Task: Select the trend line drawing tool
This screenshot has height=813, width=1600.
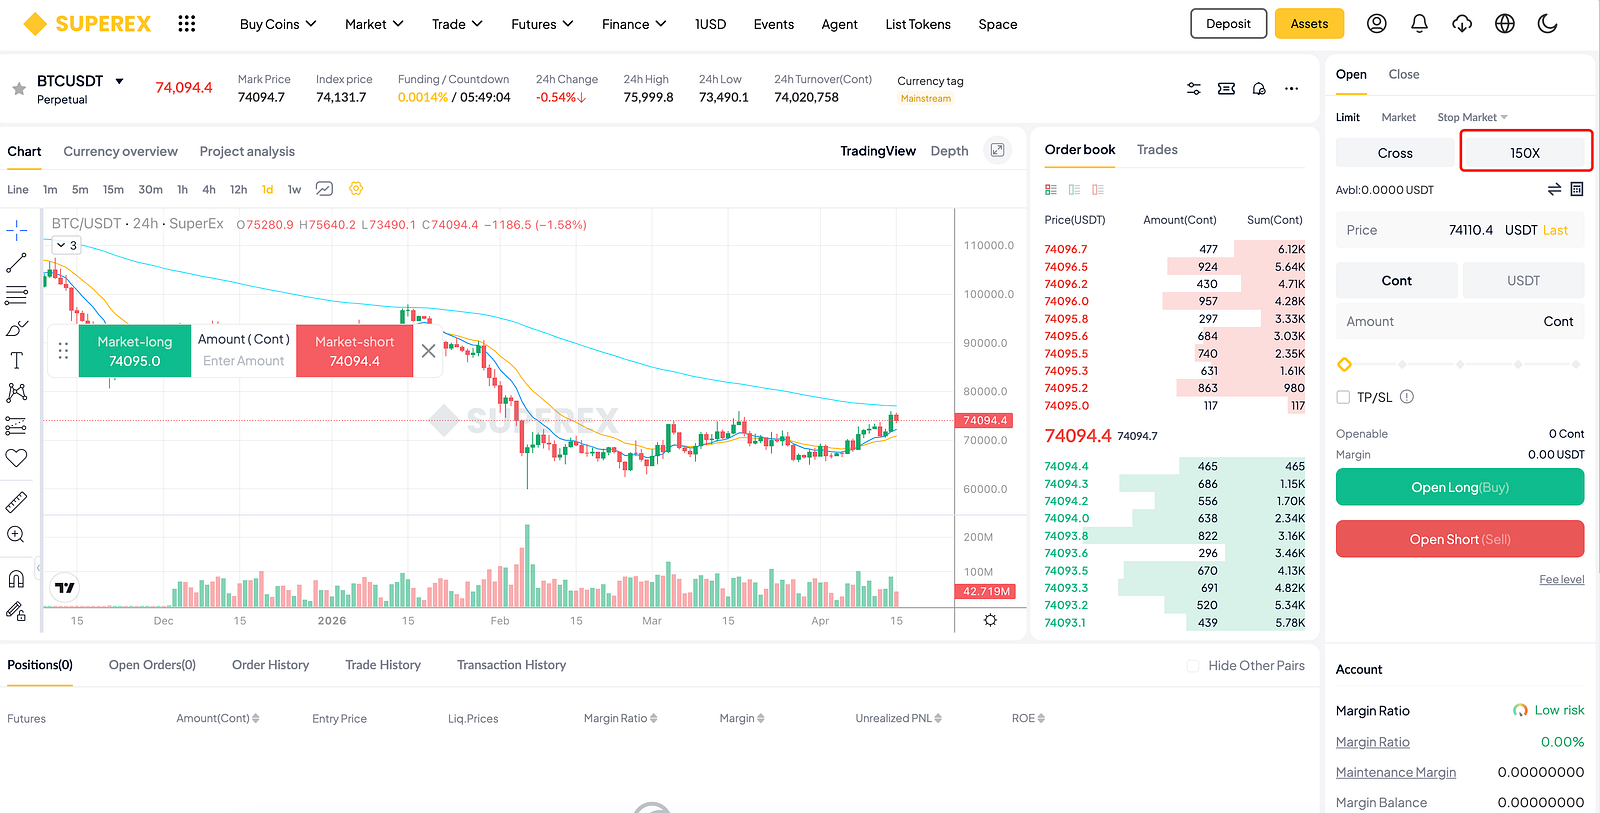Action: tap(17, 263)
